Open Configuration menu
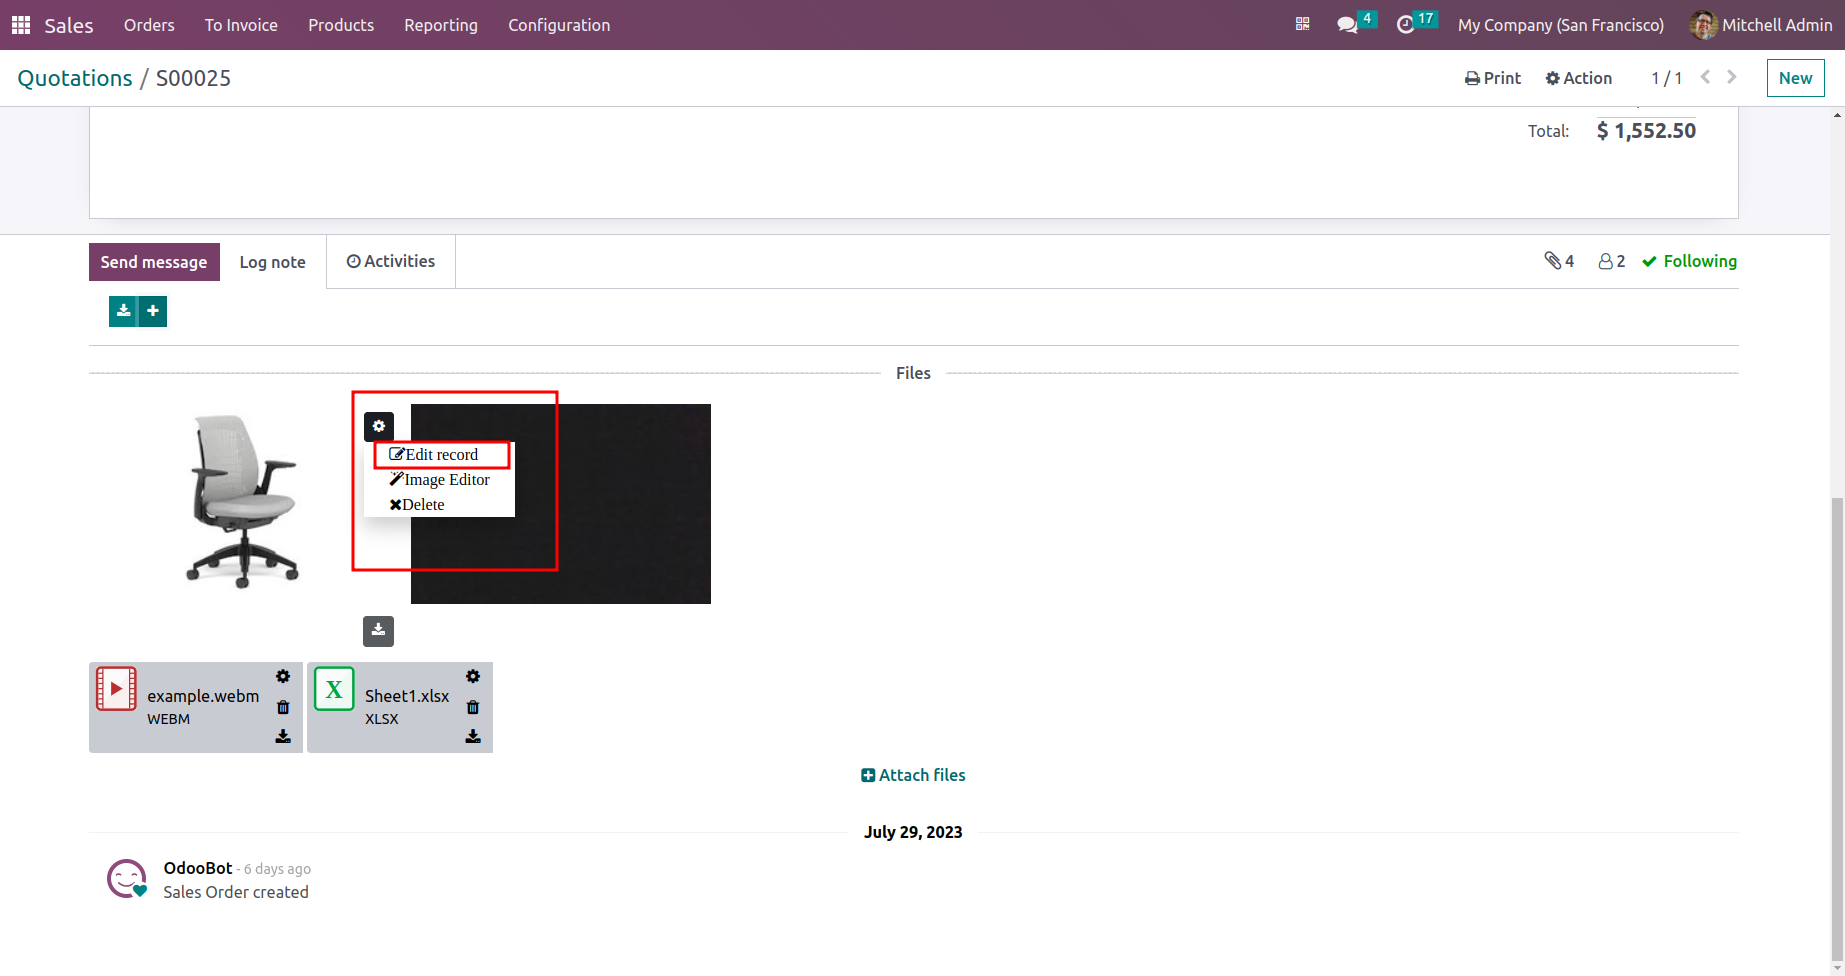The width and height of the screenshot is (1845, 976). pyautogui.click(x=559, y=25)
